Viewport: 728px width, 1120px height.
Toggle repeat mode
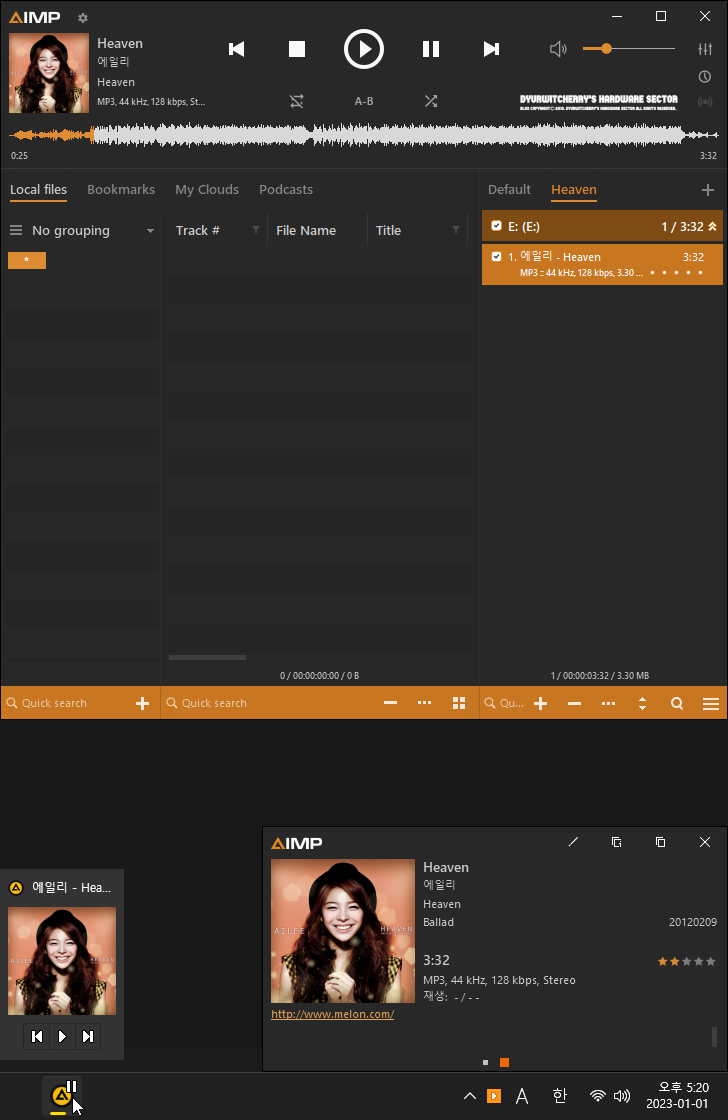click(296, 101)
